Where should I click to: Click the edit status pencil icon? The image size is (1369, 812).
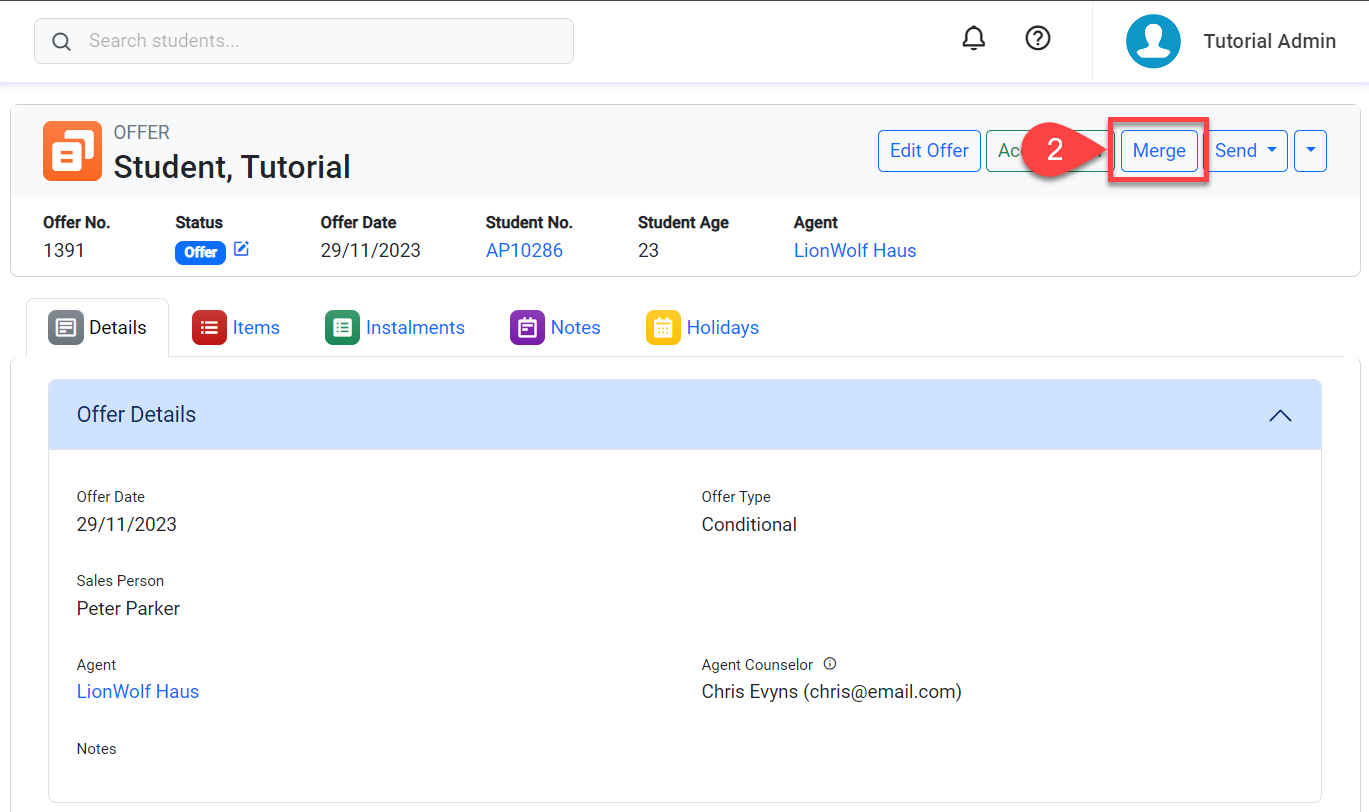pyautogui.click(x=241, y=250)
